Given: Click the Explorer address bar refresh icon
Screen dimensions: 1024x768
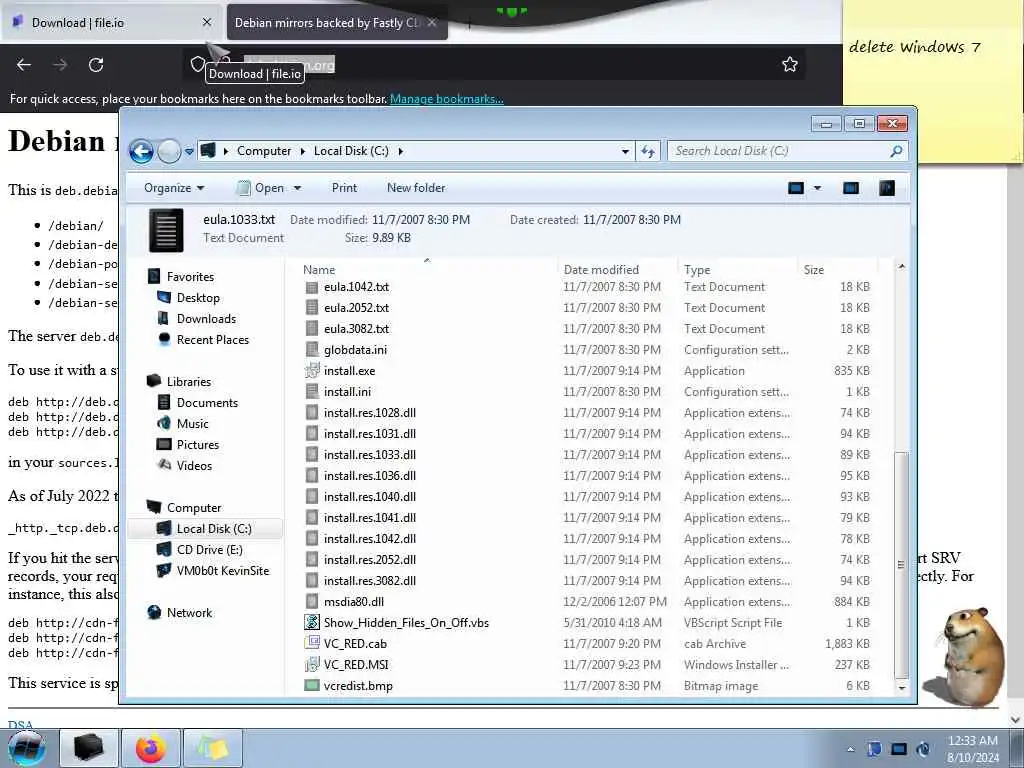Looking at the screenshot, I should 648,152.
